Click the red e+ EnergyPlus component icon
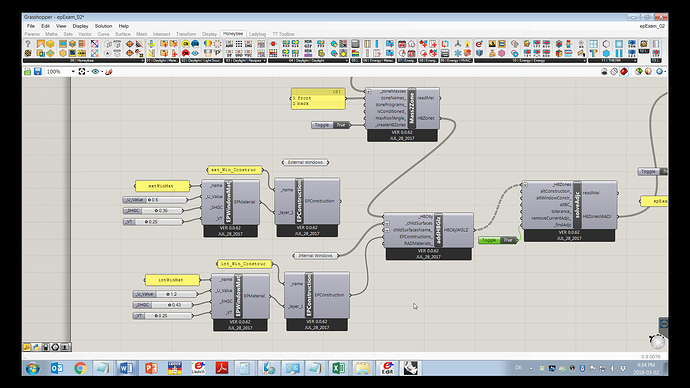Viewport: 690px width, 388px height. point(479,44)
